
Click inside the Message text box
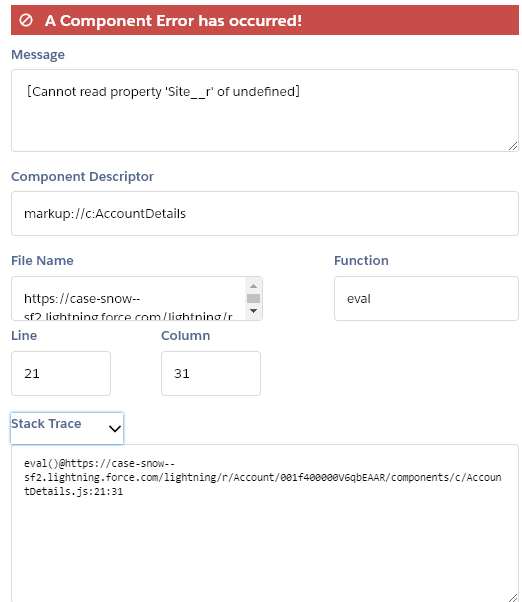pyautogui.click(x=265, y=111)
